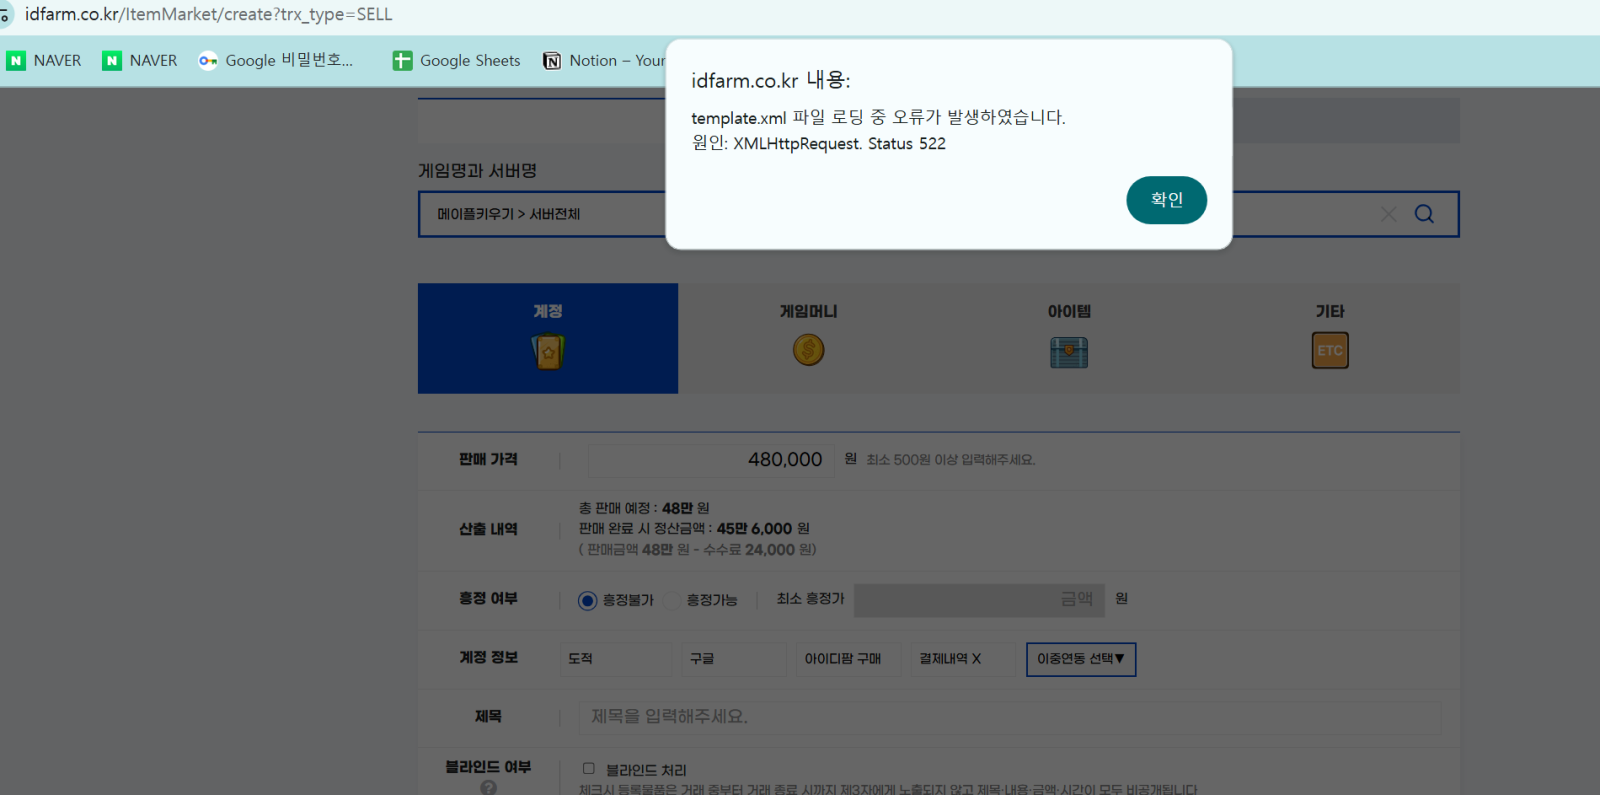This screenshot has width=1600, height=795.
Task: Click the 아이템 treasure chest icon
Action: pos(1069,352)
